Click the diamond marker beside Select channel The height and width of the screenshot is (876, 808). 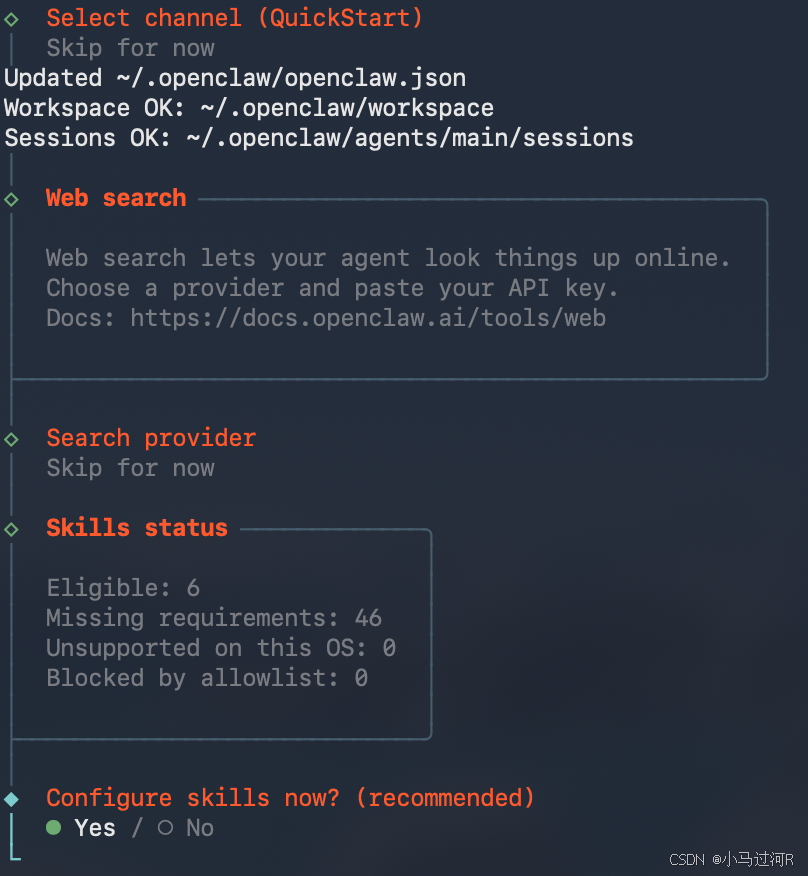(11, 20)
